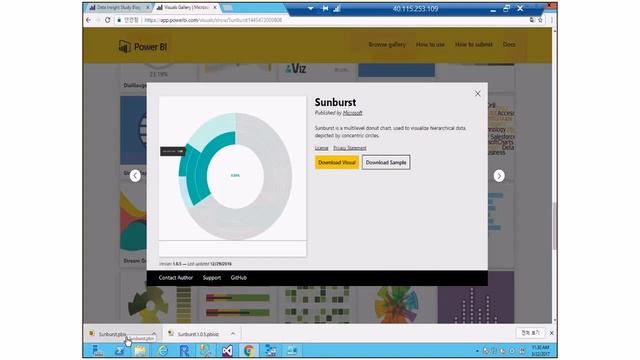Show the next visual with the right arrow
640x360 pixels.
[x=499, y=176]
